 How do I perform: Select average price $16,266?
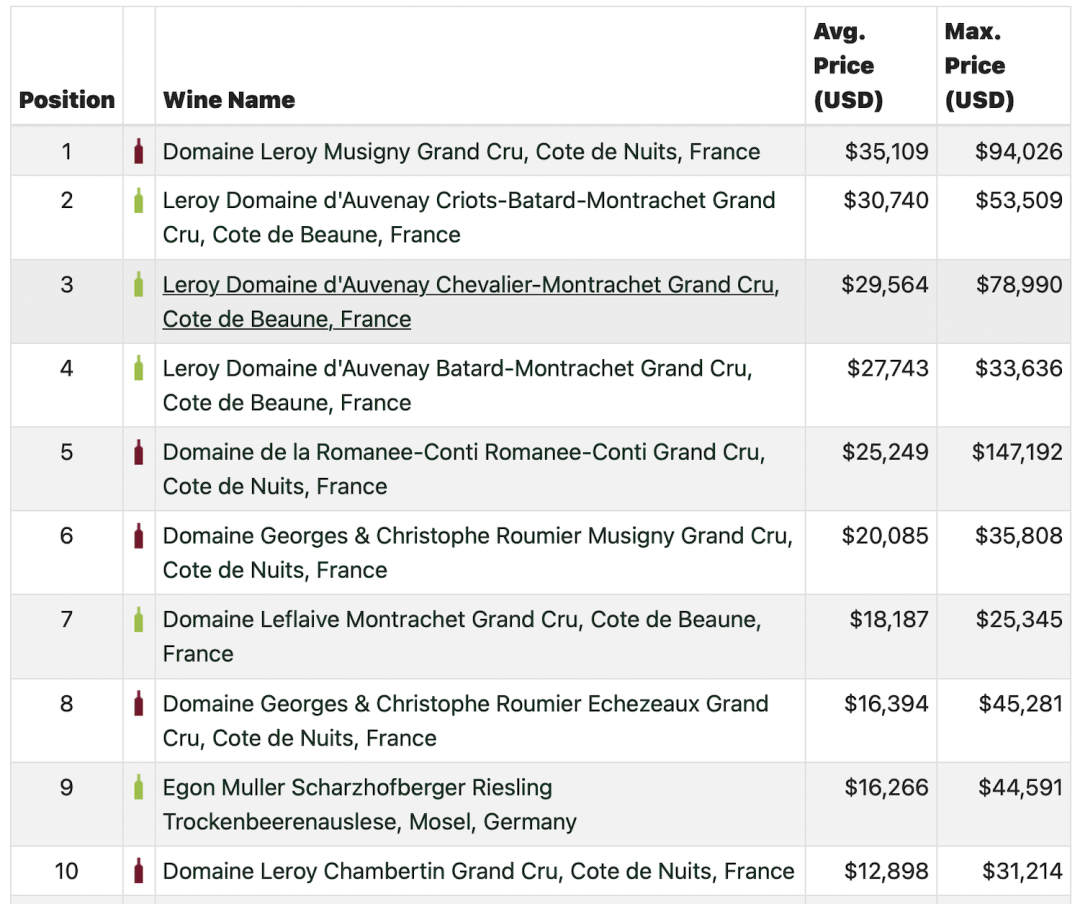click(x=886, y=788)
